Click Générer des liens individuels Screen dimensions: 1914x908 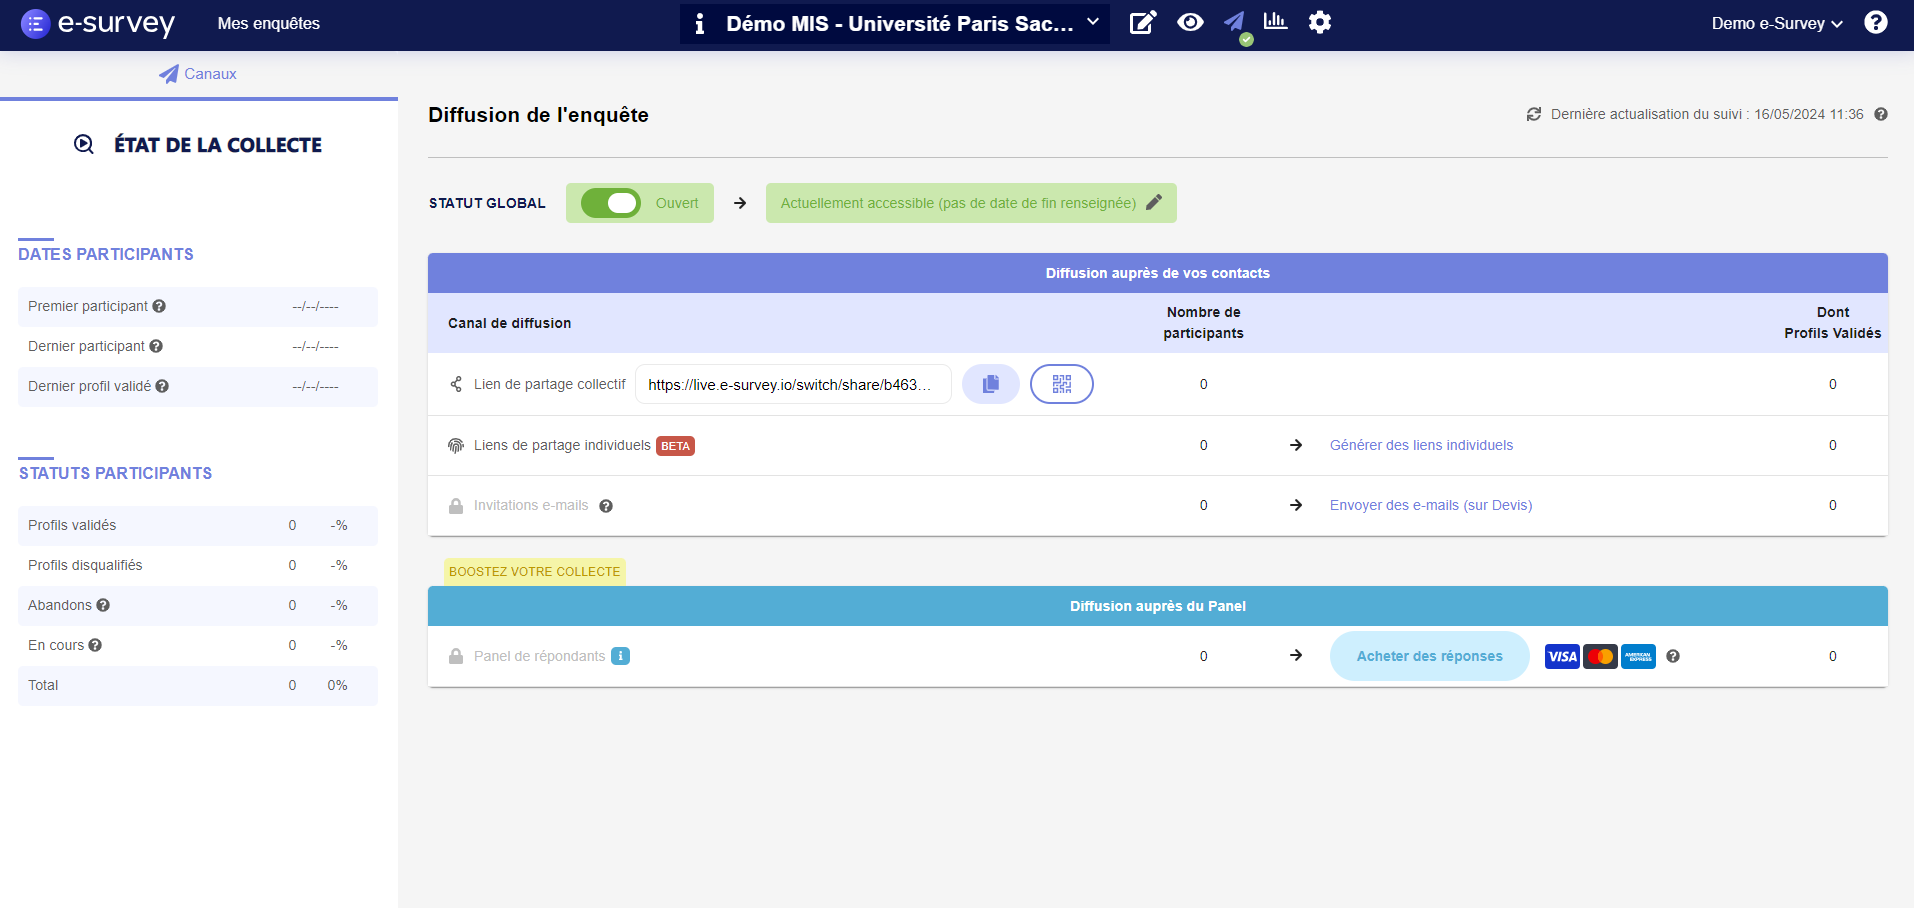[1420, 445]
